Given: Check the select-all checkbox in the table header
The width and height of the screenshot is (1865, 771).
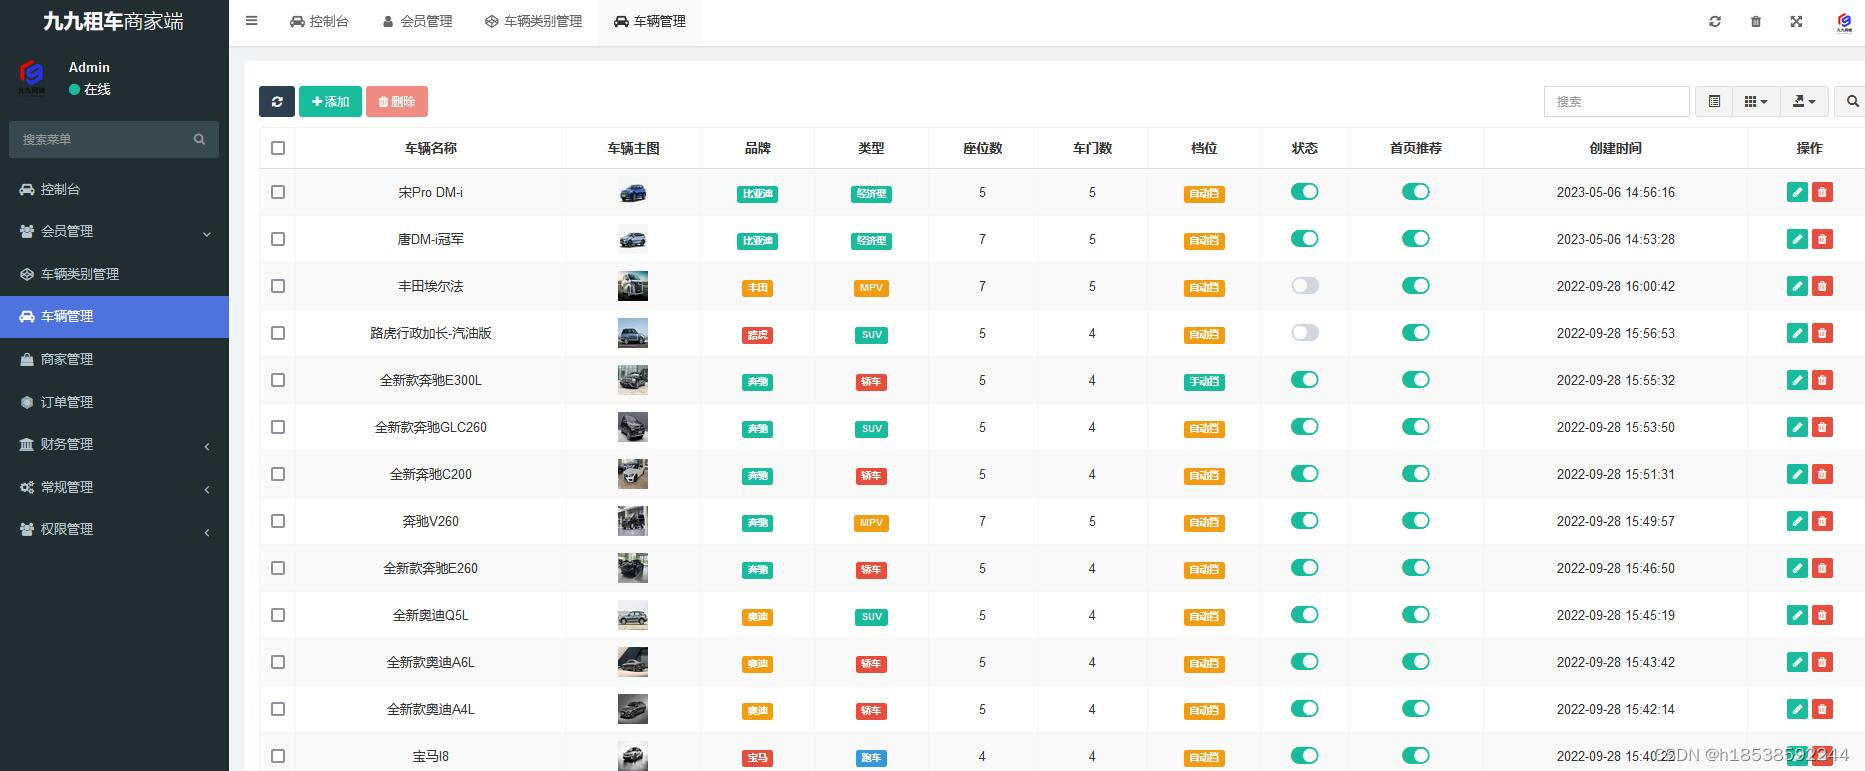Looking at the screenshot, I should pyautogui.click(x=278, y=148).
